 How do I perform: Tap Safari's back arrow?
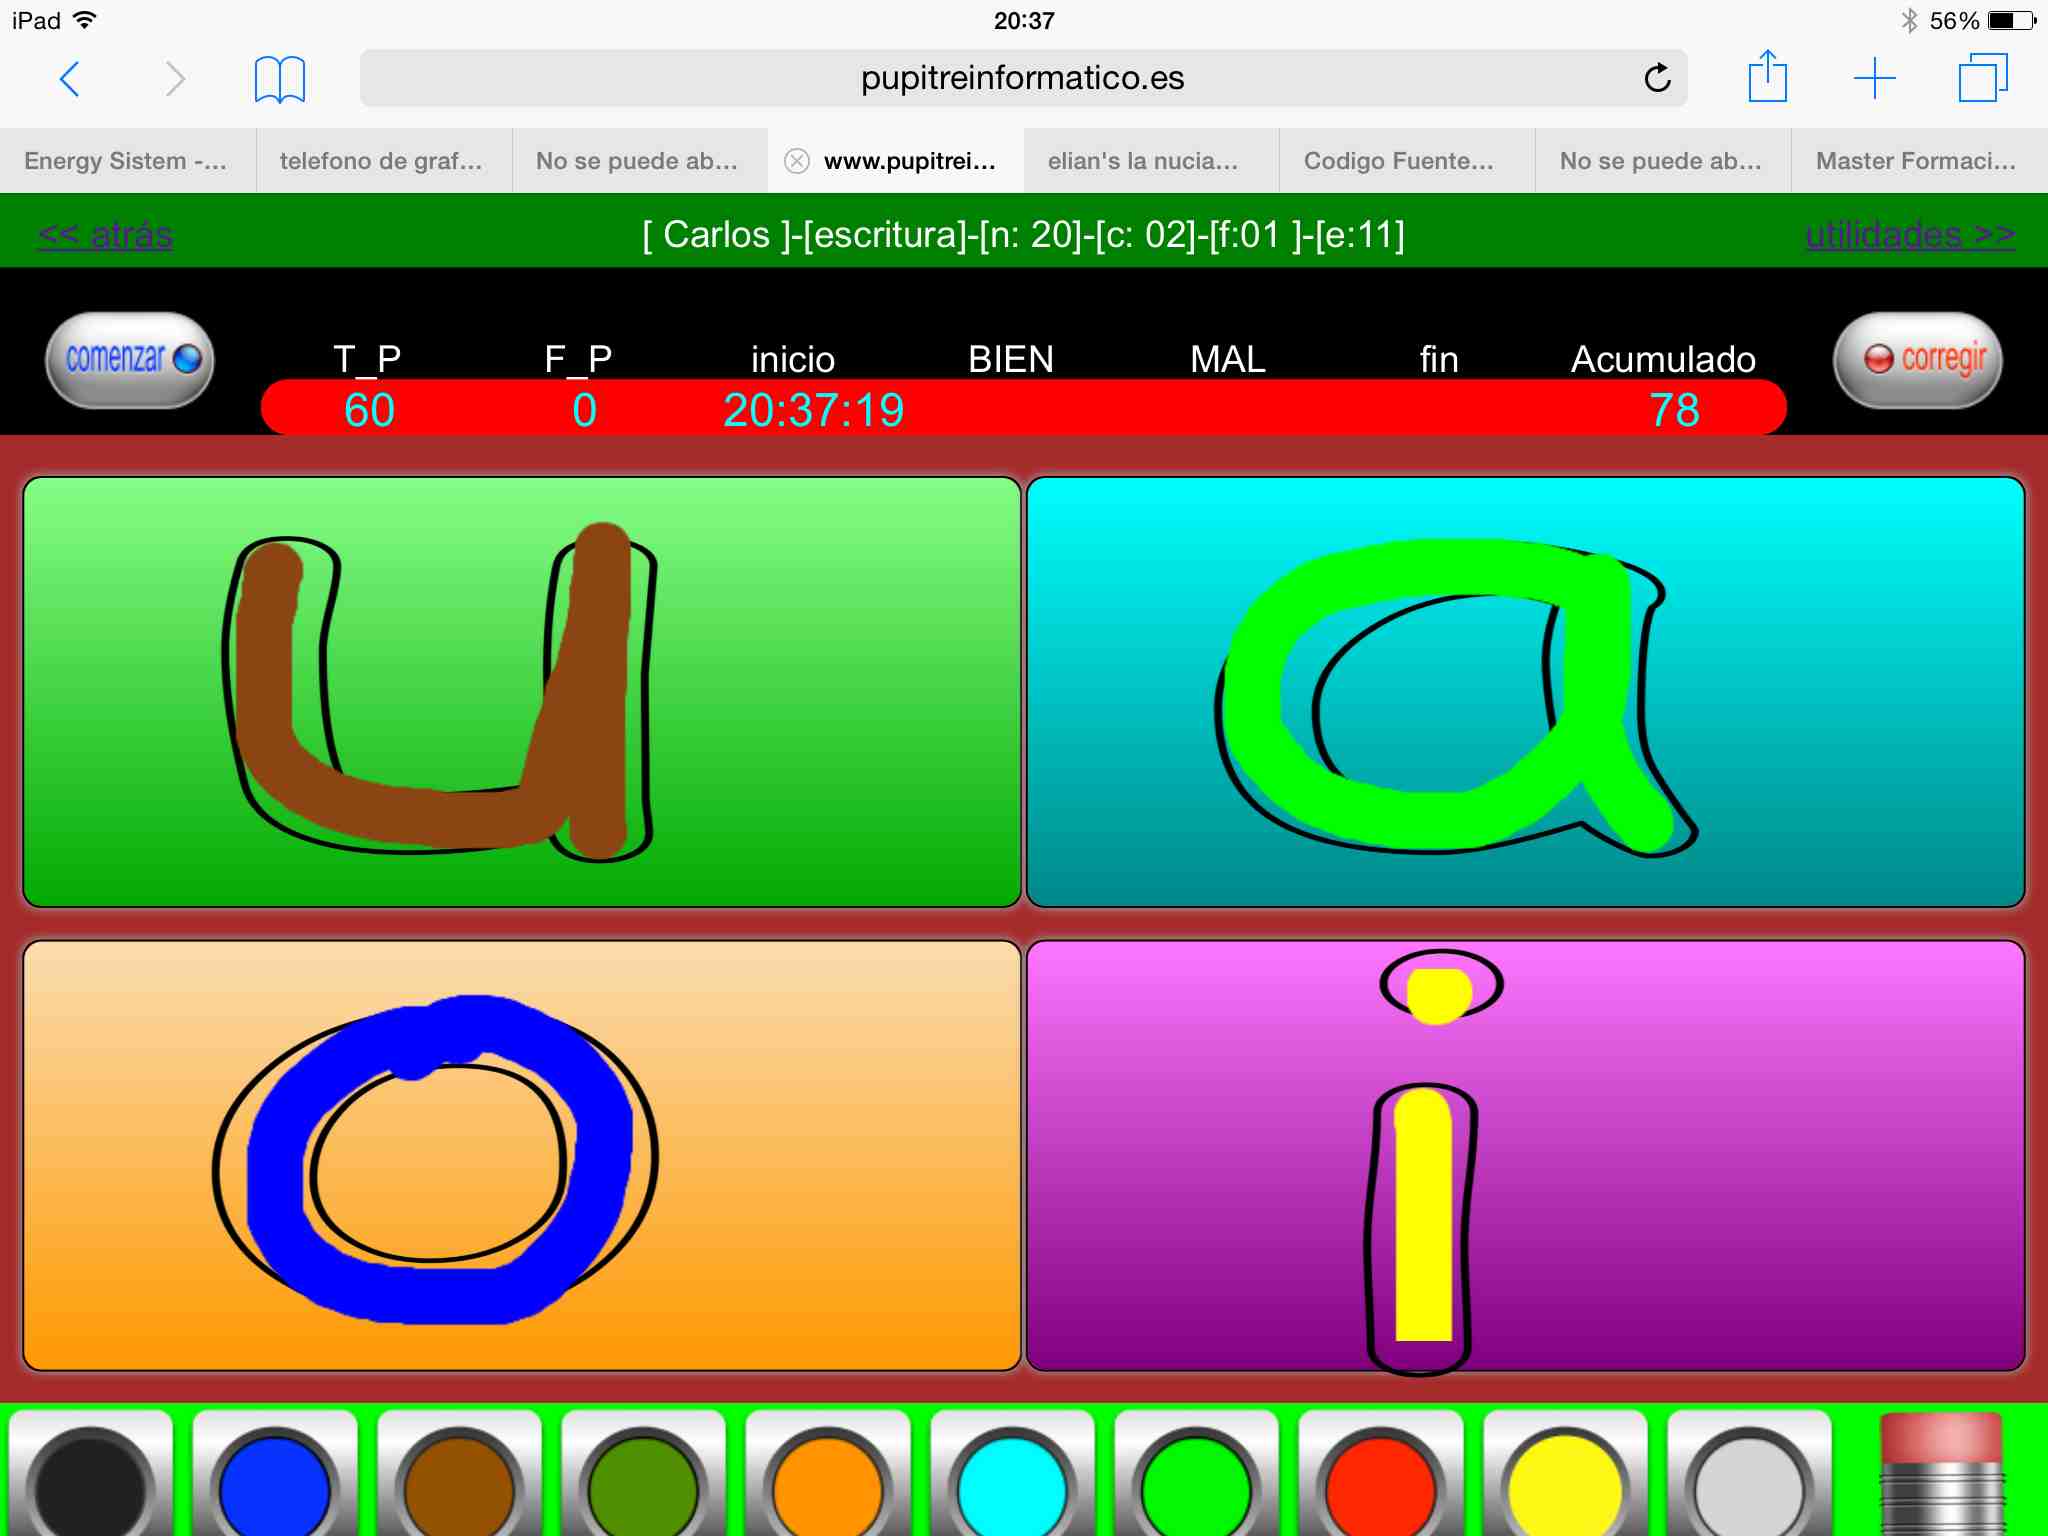(x=70, y=79)
